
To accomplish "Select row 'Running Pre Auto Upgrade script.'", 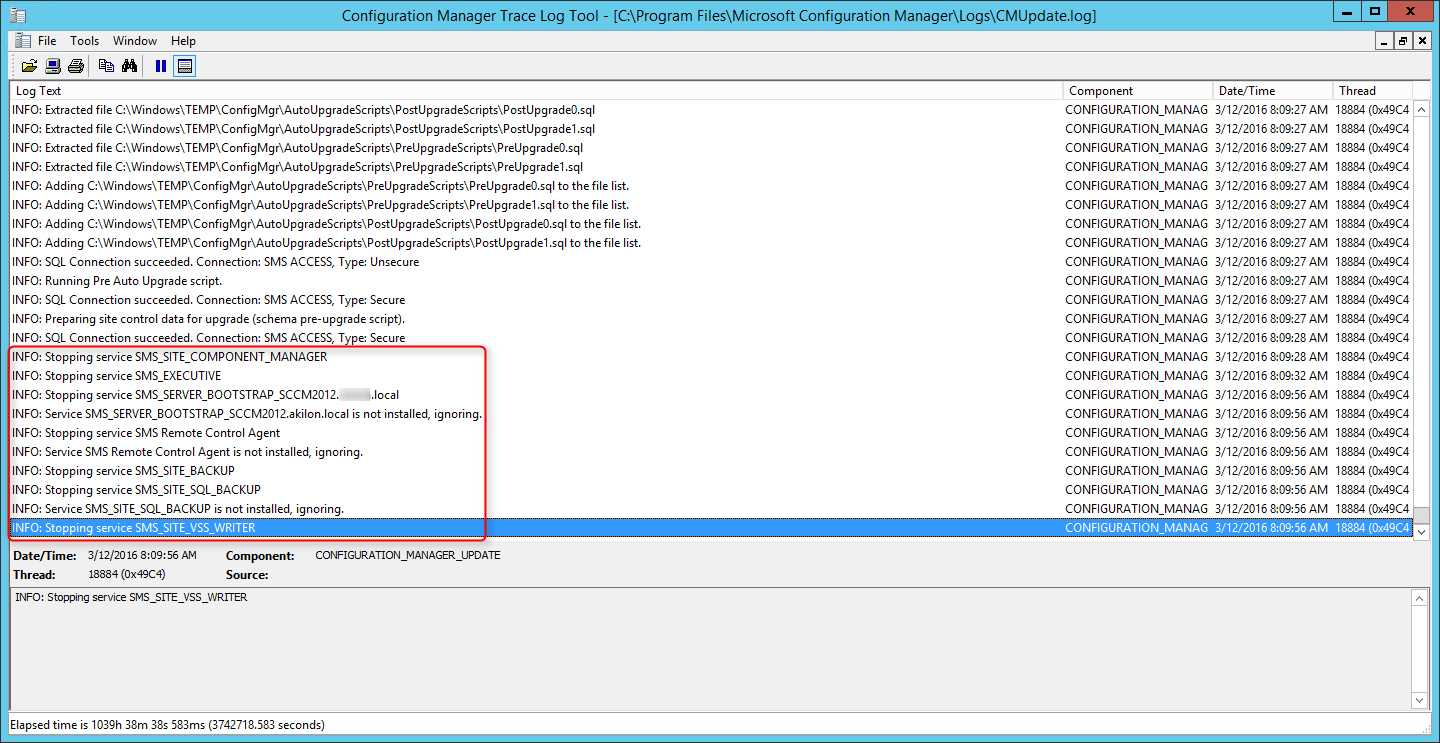I will pos(711,281).
